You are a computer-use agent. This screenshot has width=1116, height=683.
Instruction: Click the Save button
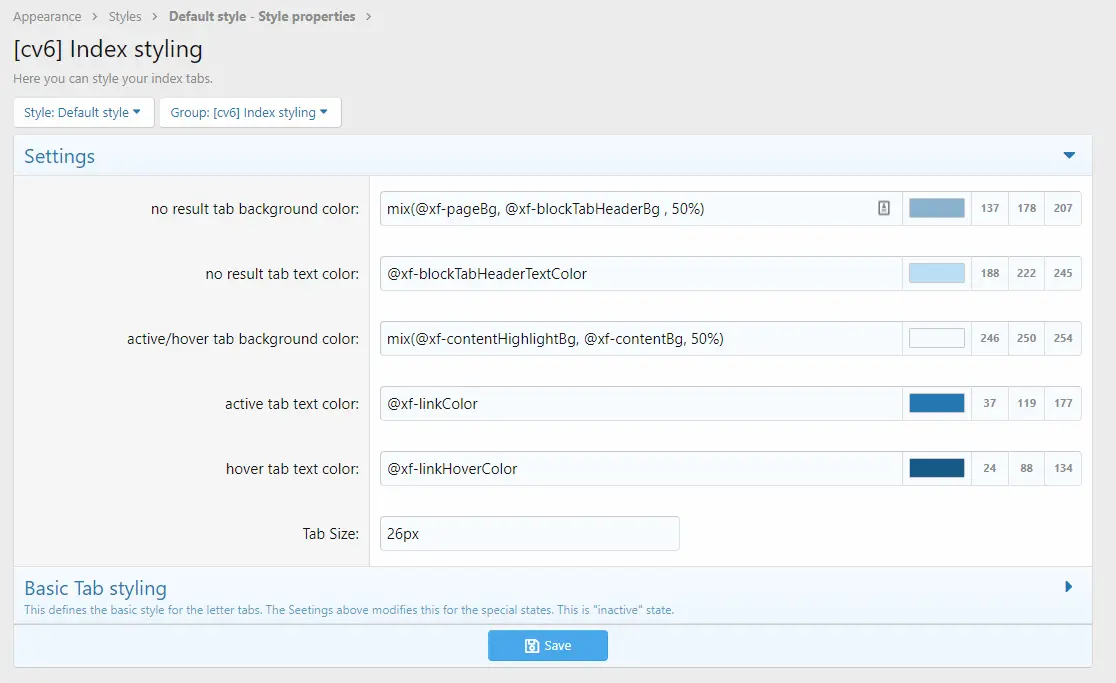click(x=547, y=646)
